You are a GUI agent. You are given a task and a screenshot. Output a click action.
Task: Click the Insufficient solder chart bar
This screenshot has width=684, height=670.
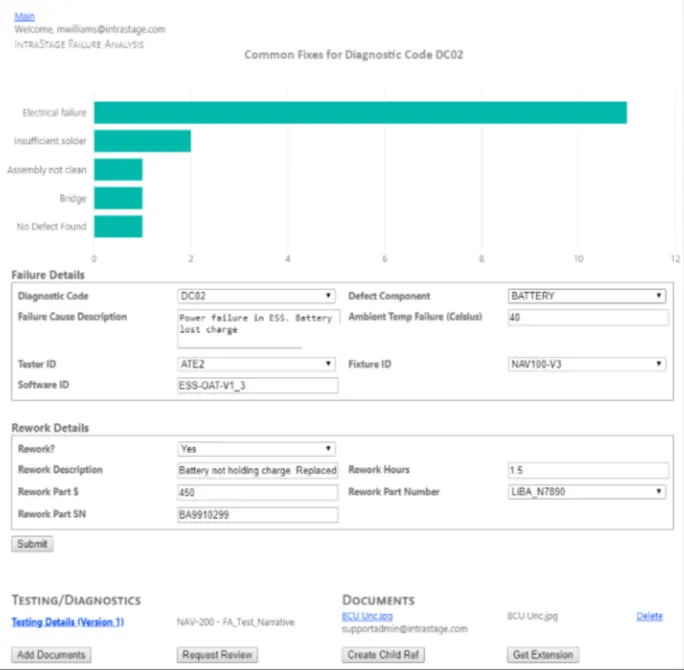click(142, 141)
